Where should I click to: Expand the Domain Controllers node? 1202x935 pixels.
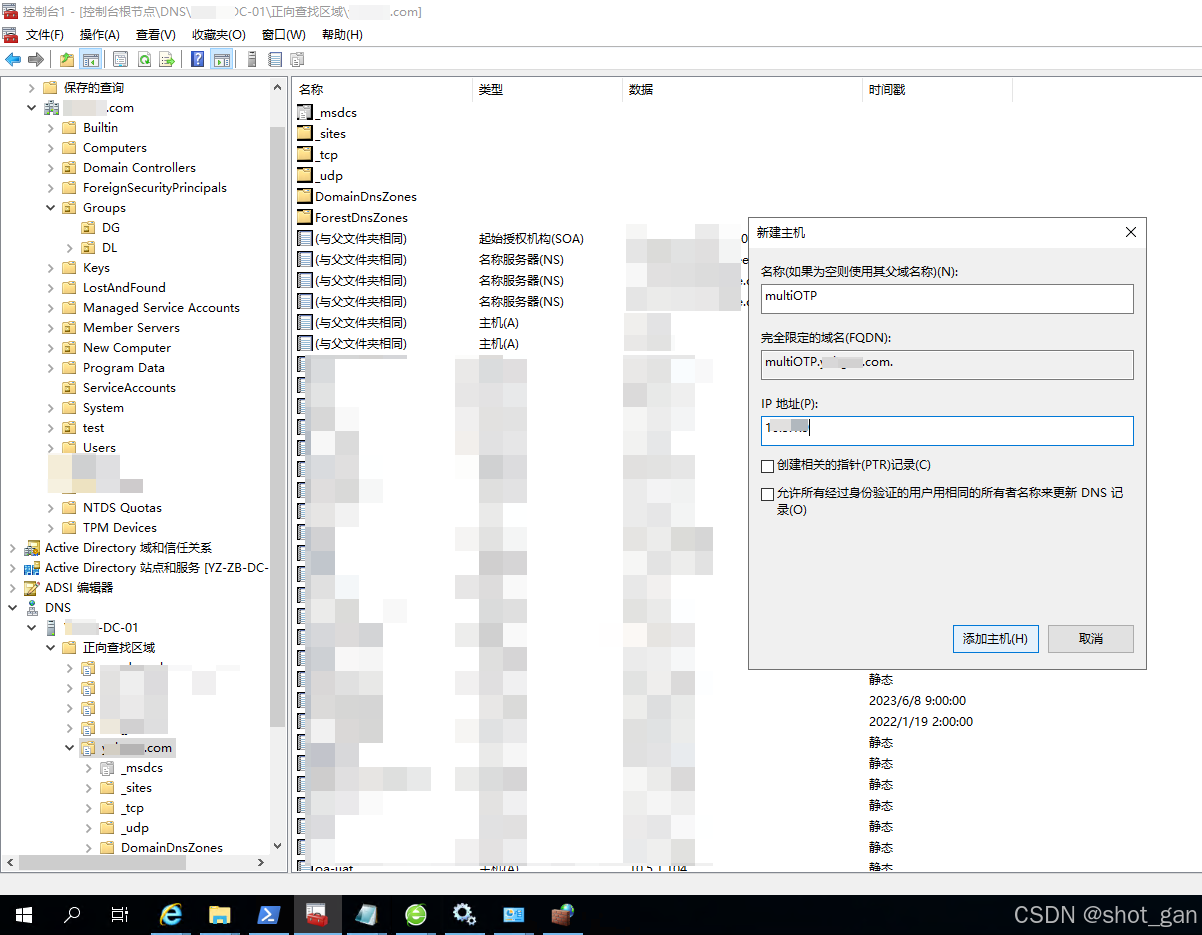(x=51, y=168)
